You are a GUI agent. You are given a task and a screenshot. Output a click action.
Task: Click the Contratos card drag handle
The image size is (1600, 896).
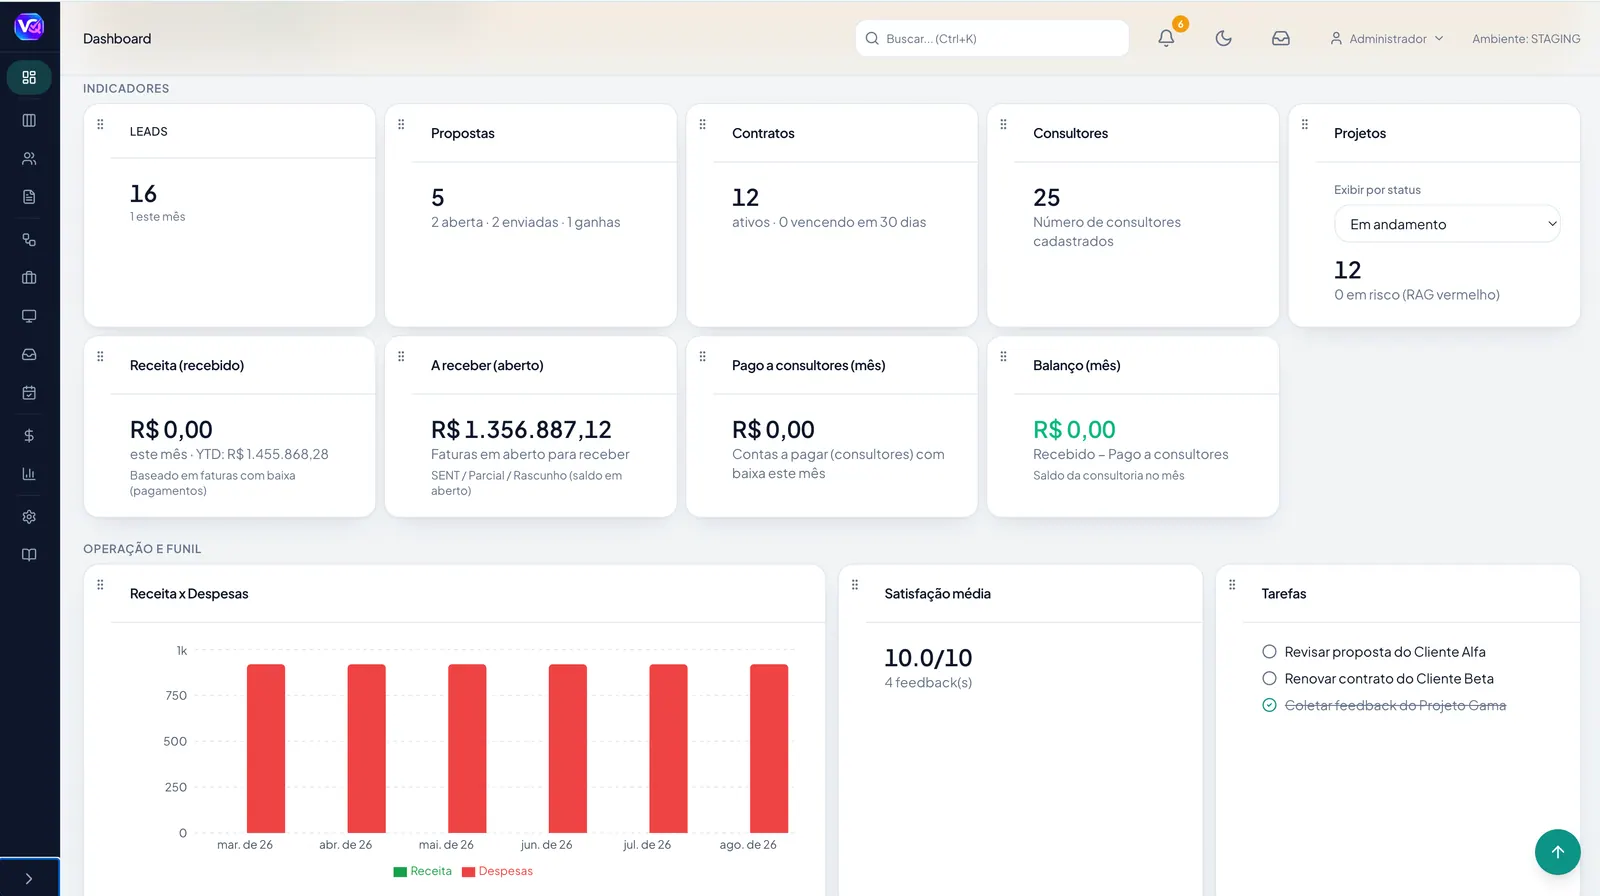point(702,124)
